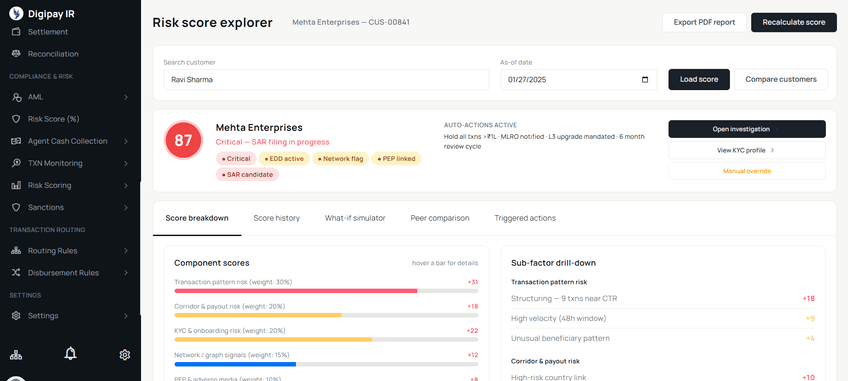This screenshot has height=381, width=848.
Task: Click the Reconciliation menu label
Action: [53, 54]
